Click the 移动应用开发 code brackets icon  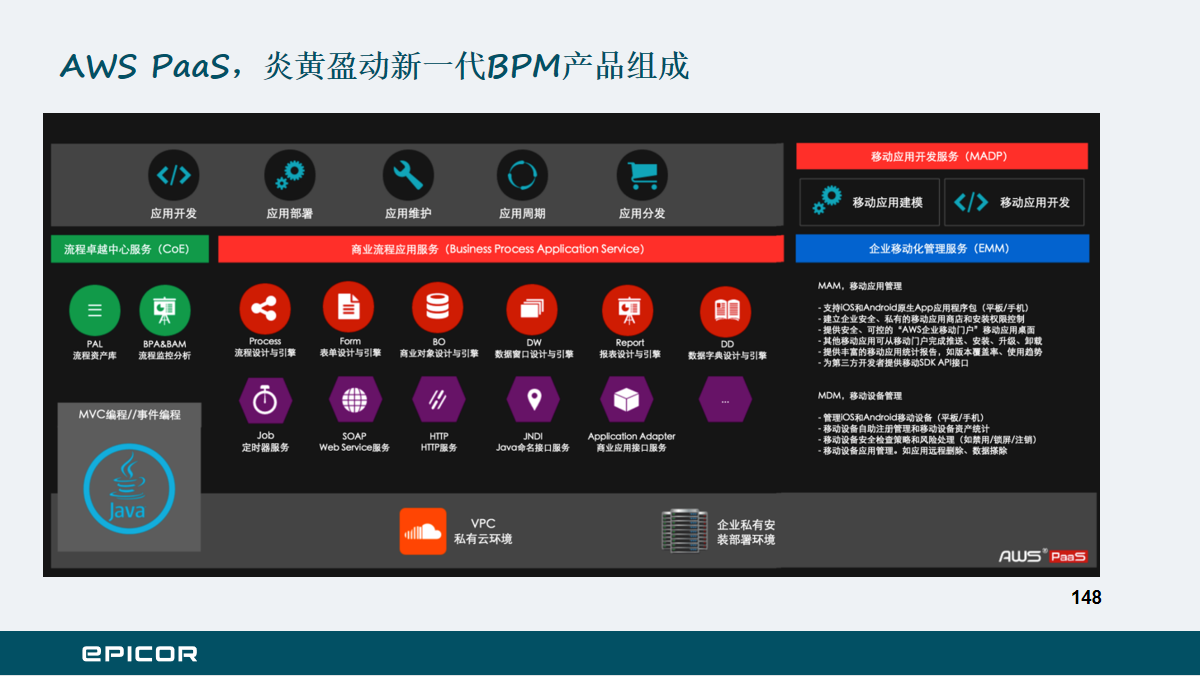point(971,202)
